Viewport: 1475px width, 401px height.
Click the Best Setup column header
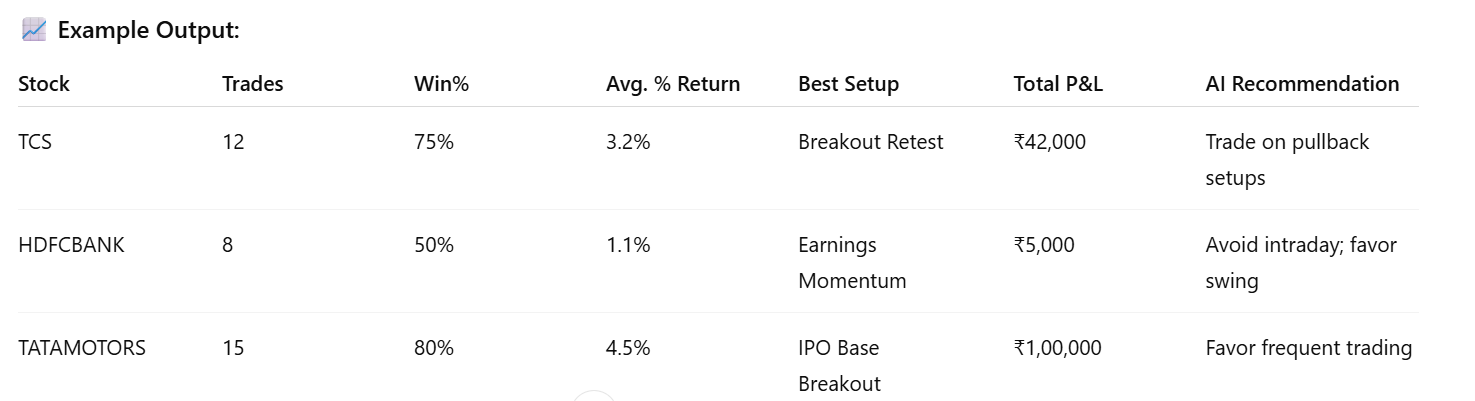tap(849, 84)
